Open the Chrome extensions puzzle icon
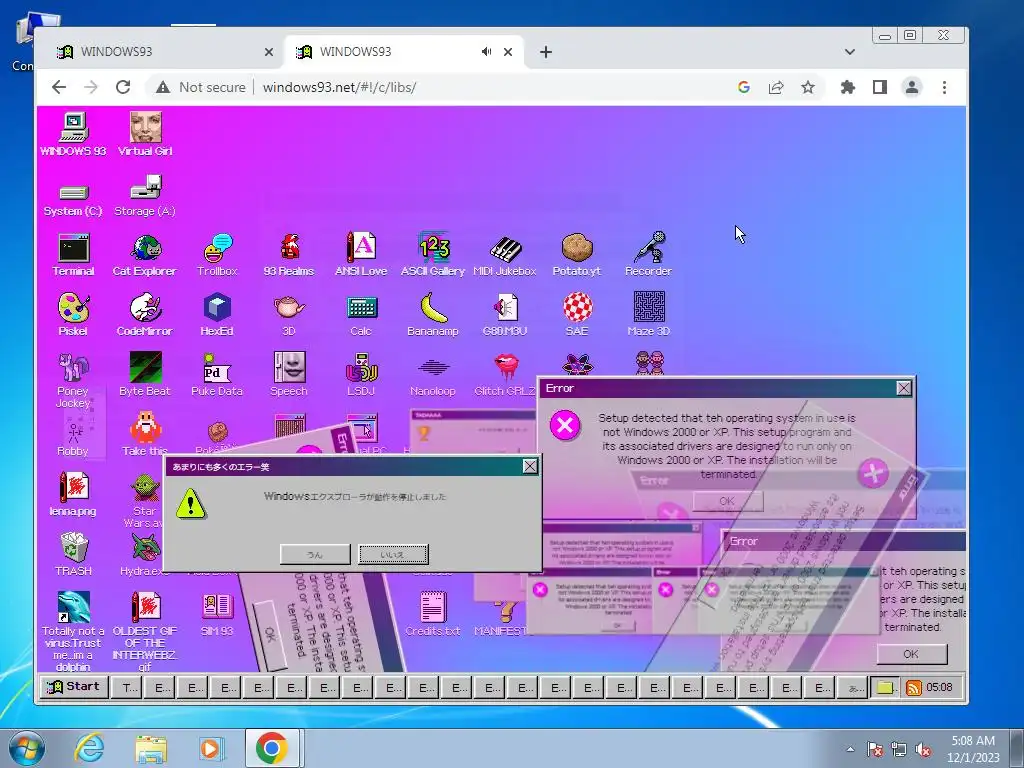 [848, 88]
